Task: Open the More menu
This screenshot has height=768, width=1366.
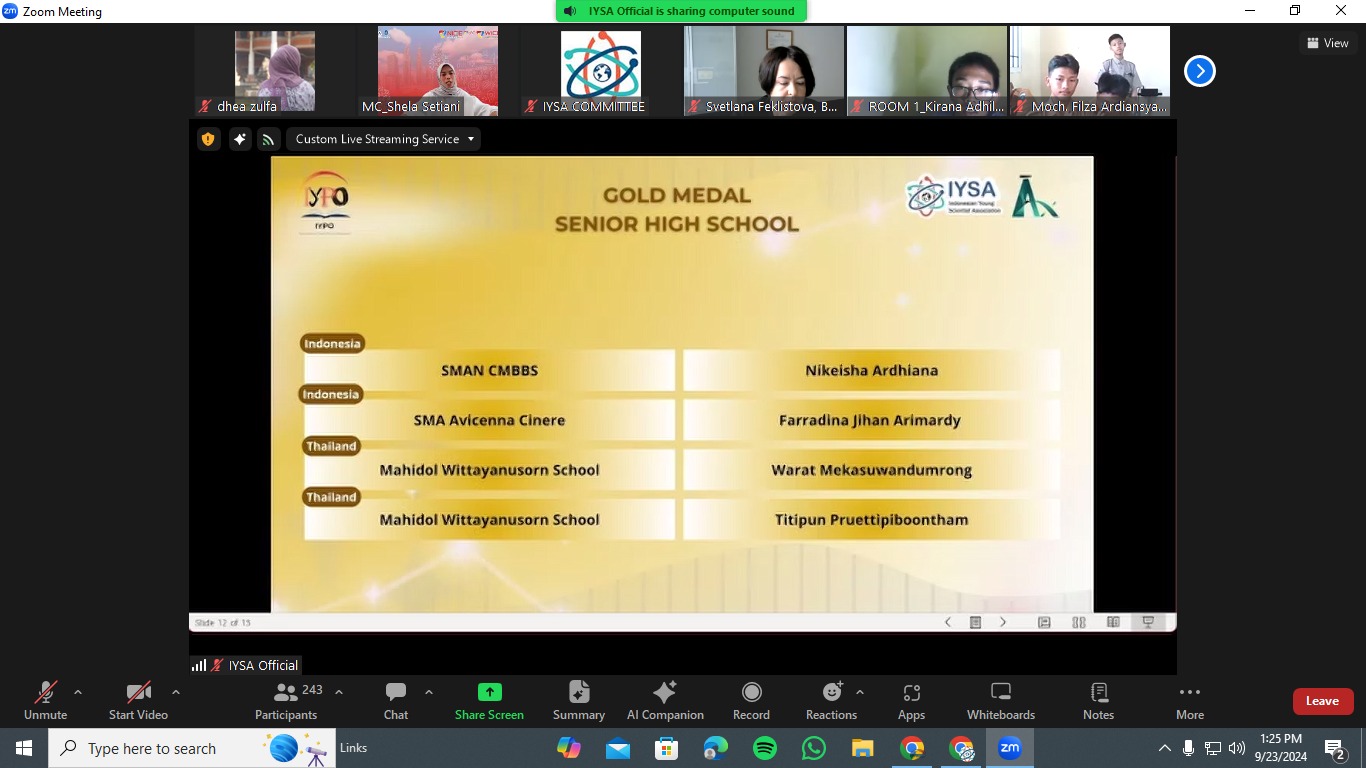Action: pos(1189,700)
